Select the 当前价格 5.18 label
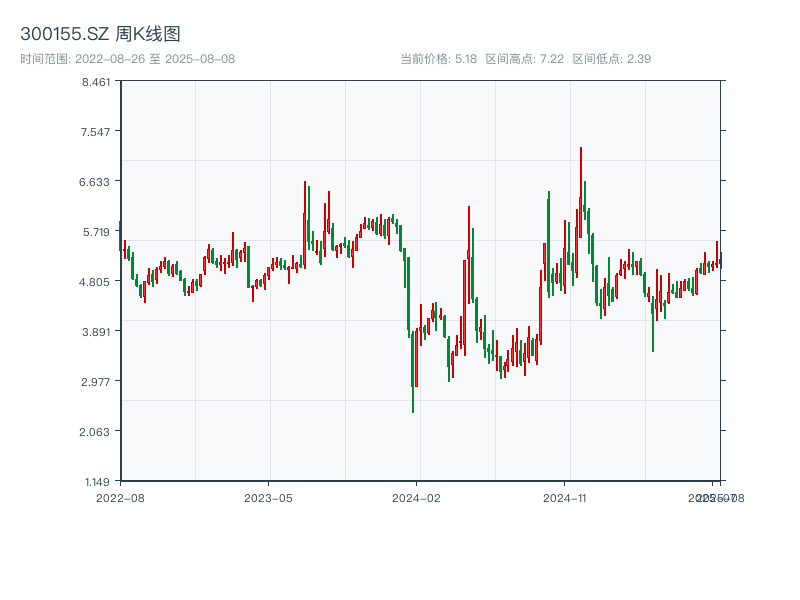The image size is (800, 600). tap(438, 59)
